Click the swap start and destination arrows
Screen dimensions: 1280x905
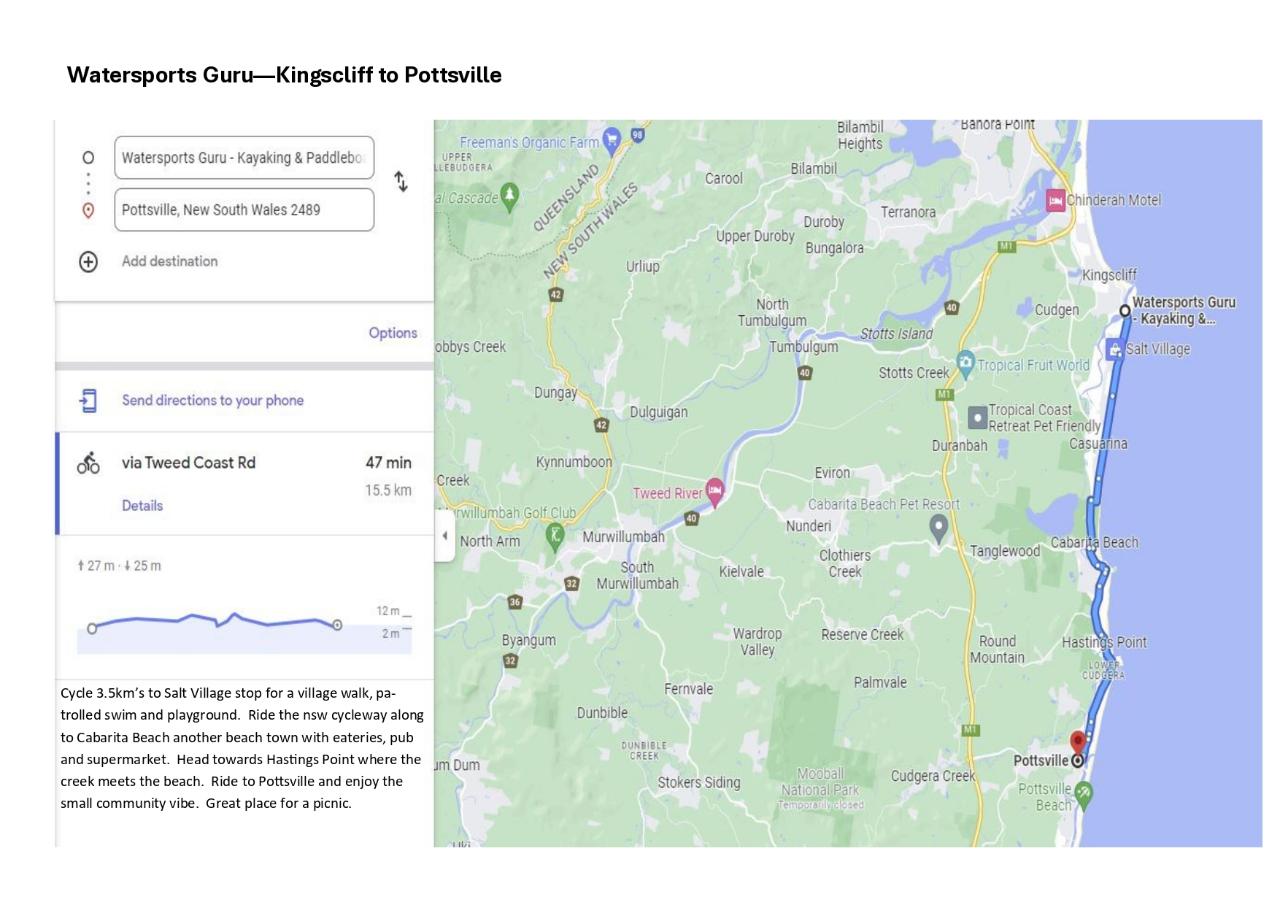point(400,181)
